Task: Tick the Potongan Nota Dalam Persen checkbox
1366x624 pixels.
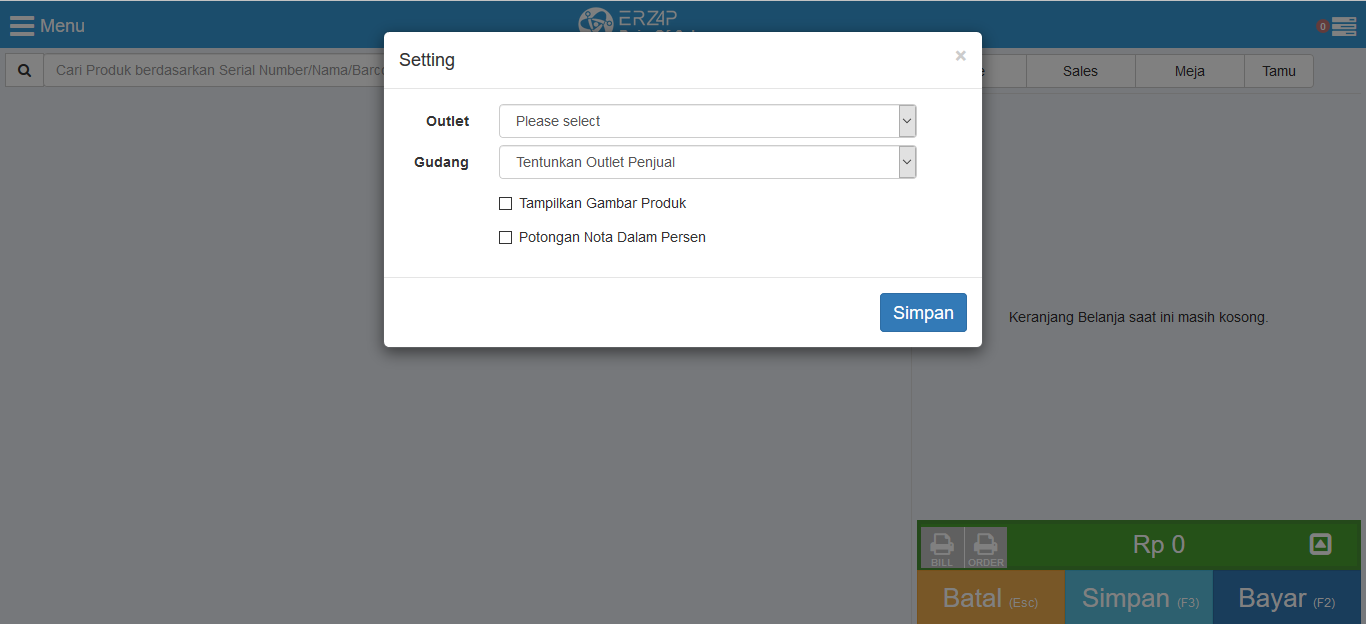Action: pos(505,238)
